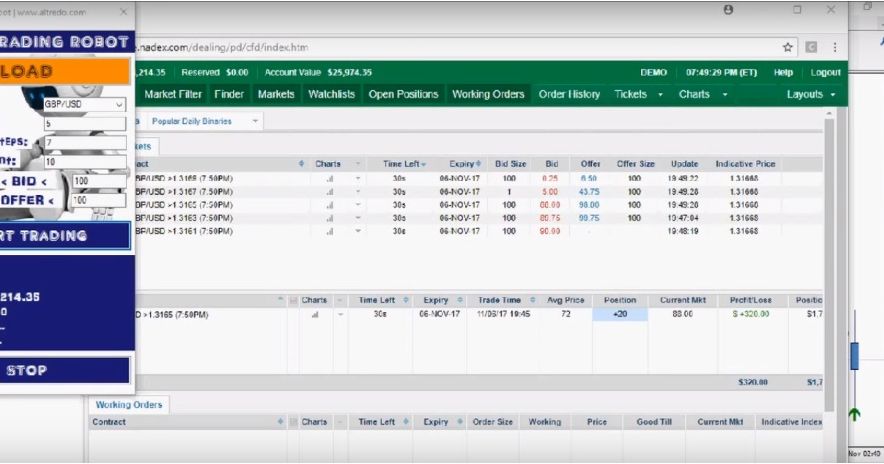This screenshot has width=884, height=464.
Task: Open the Popular Daily Binaries dropdown arrow
Action: 255,121
